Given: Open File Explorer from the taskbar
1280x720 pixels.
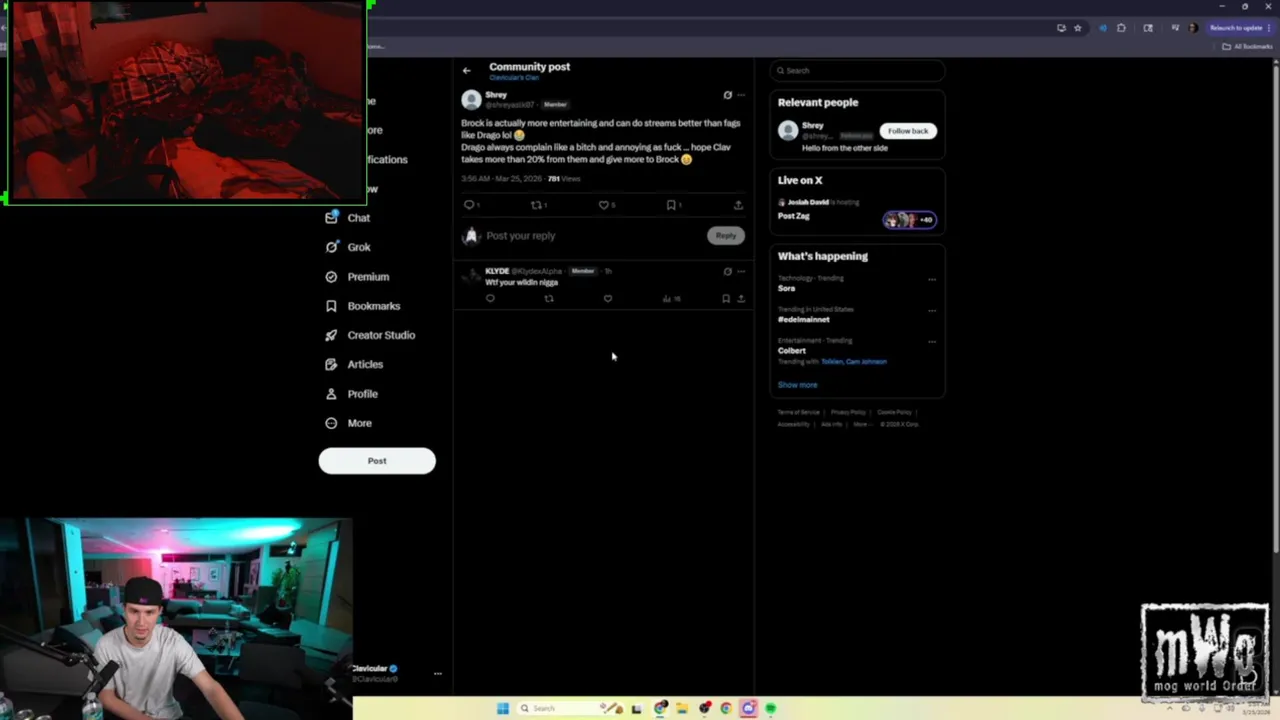Looking at the screenshot, I should (x=682, y=708).
